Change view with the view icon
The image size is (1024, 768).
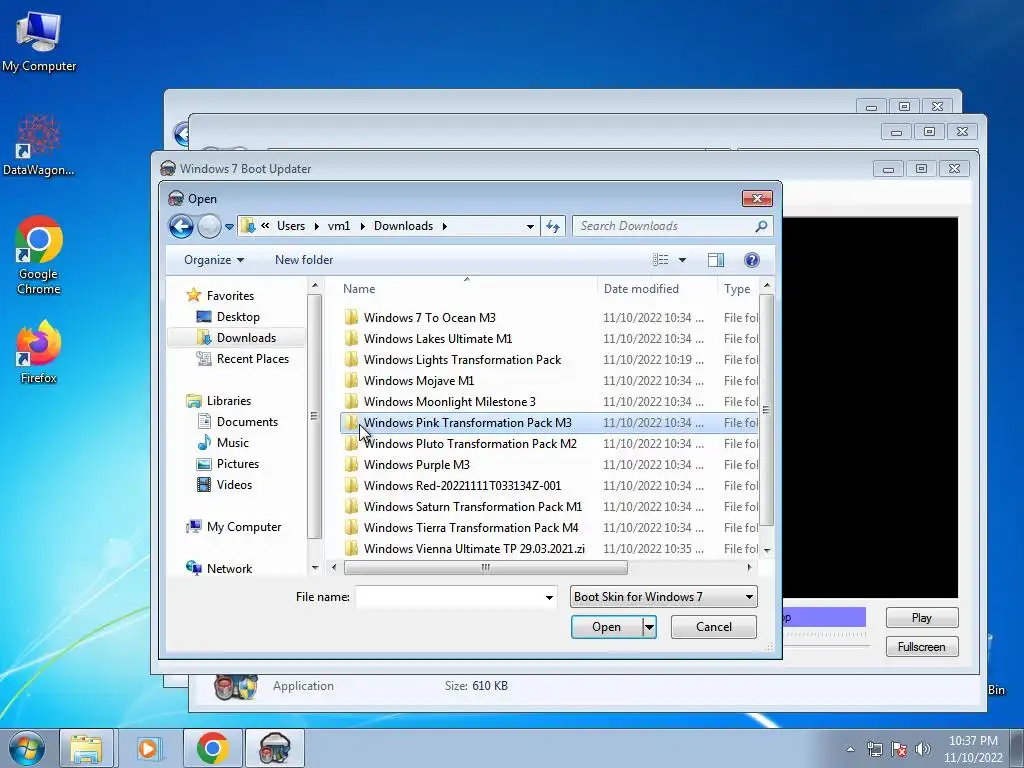coord(660,260)
